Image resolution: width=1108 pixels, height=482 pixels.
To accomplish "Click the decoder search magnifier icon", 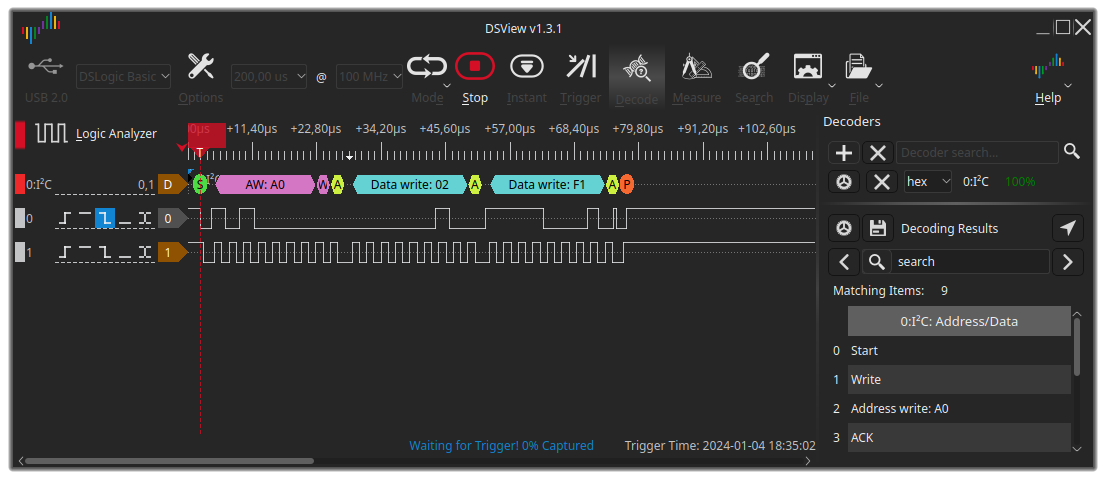I will 1072,151.
